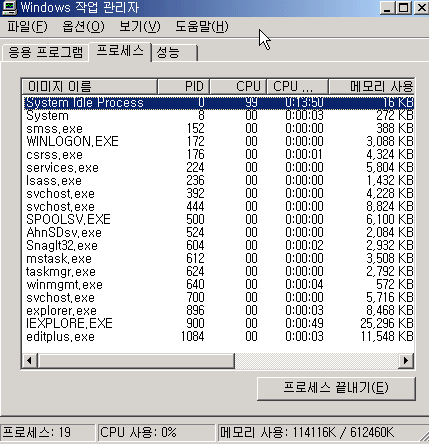Image resolution: width=429 pixels, height=444 pixels.
Task: Minimize the Task Manager window
Action: click(387, 8)
